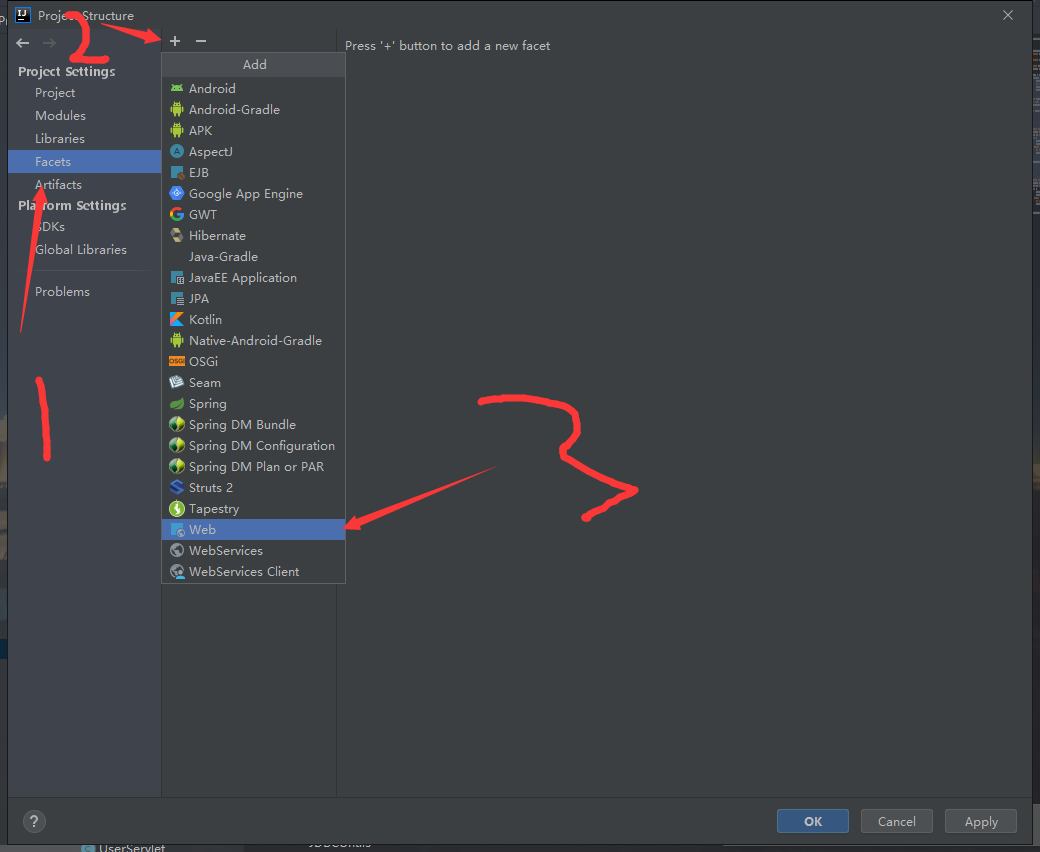The height and width of the screenshot is (852, 1040).
Task: Click the WebServices globe icon
Action: [x=176, y=550]
